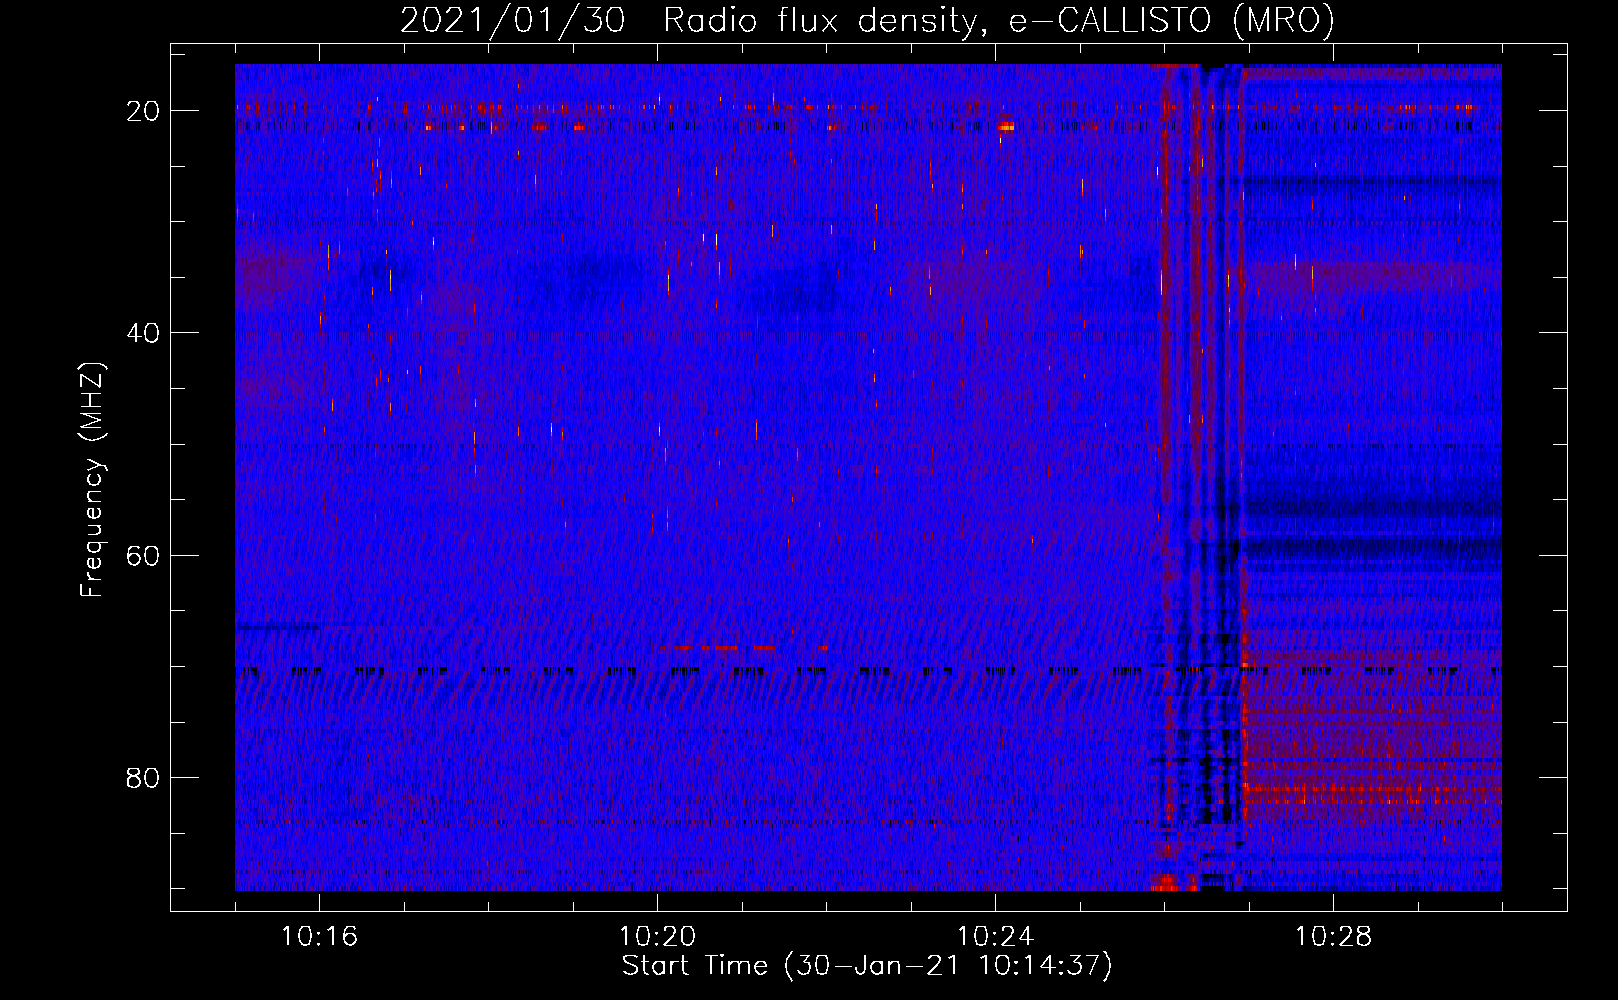Select the 10:16 time tick label
Image resolution: width=1618 pixels, height=1000 pixels.
[x=319, y=937]
